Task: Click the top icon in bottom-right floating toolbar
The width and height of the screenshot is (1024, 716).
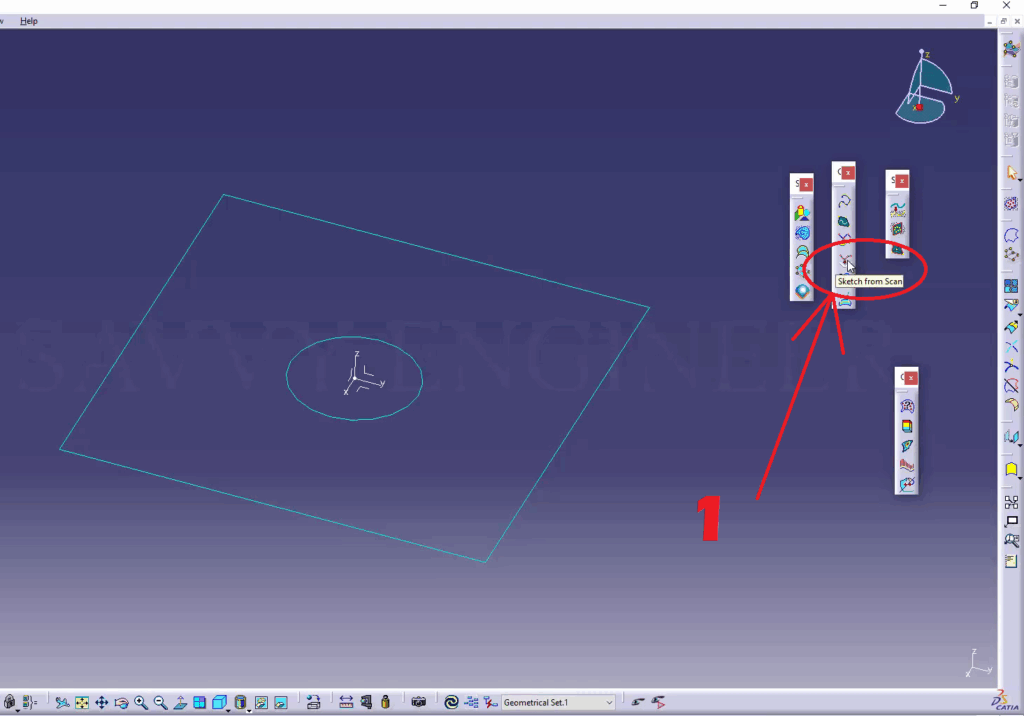Action: pos(907,406)
